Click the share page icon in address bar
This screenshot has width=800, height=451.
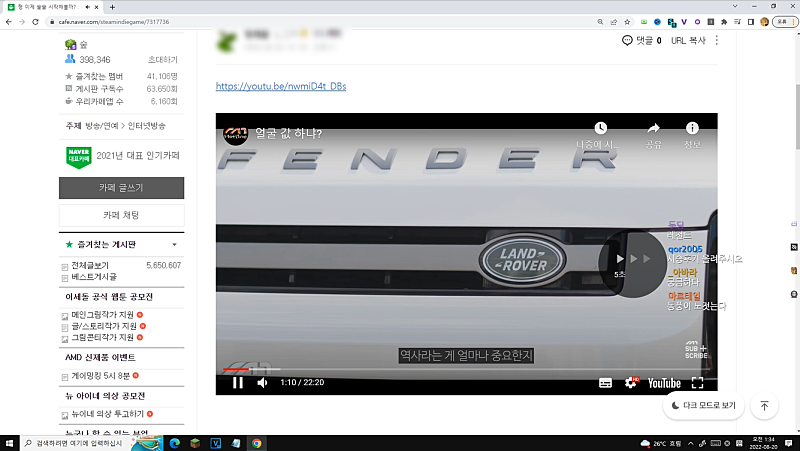[x=614, y=22]
